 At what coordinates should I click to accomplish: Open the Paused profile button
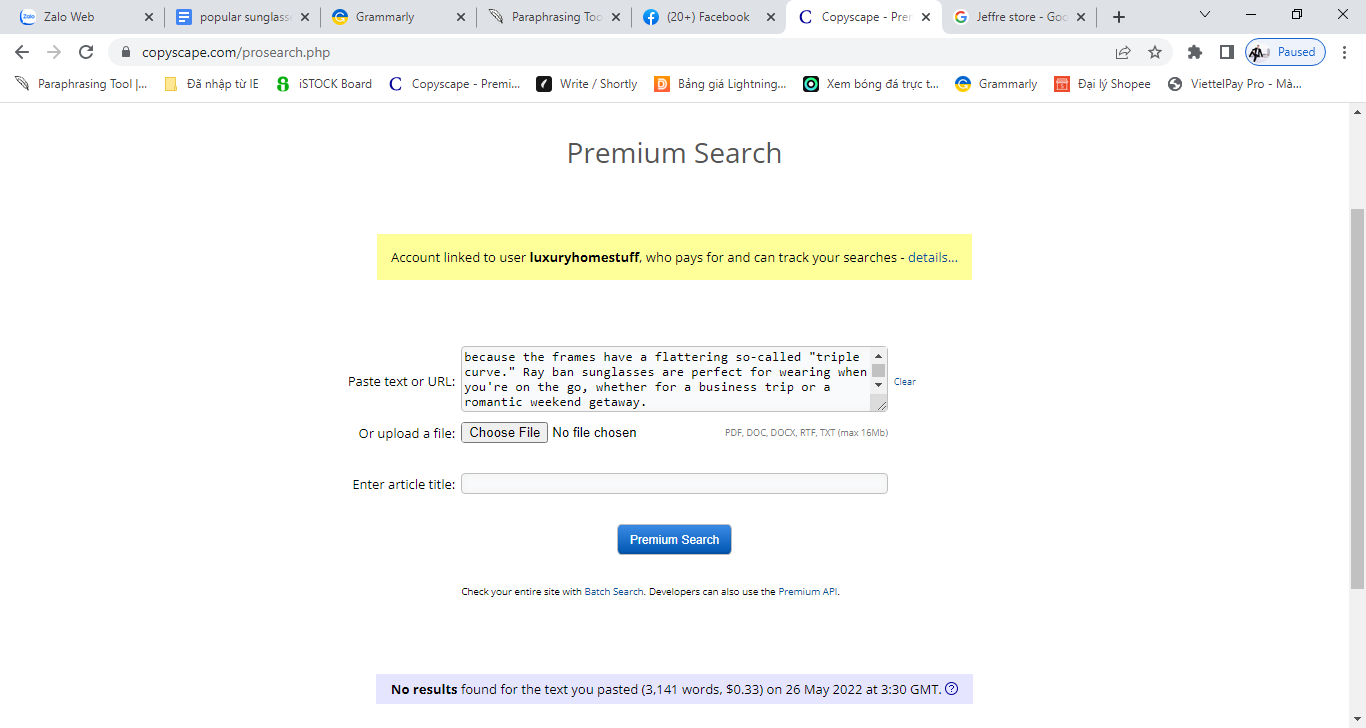[1285, 52]
